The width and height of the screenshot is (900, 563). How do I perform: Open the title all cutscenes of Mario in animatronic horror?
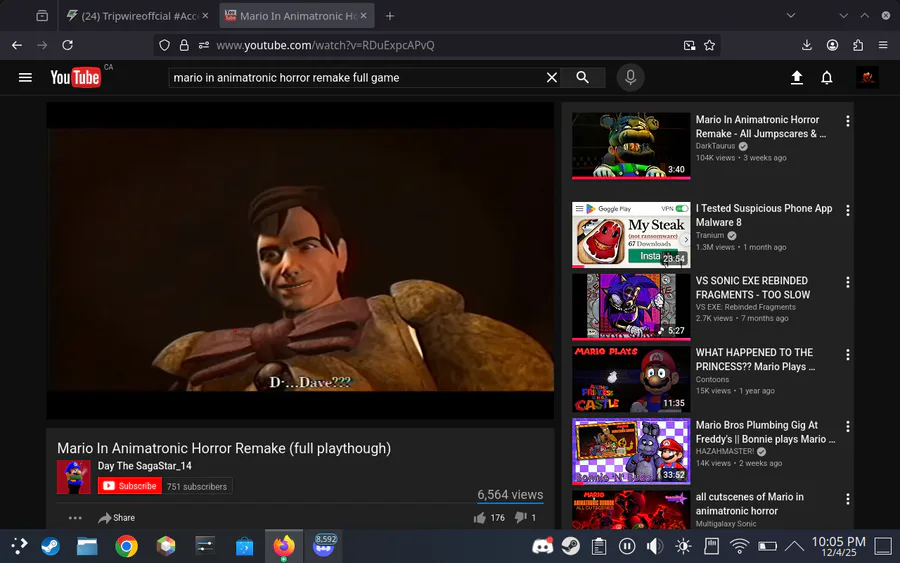750,504
